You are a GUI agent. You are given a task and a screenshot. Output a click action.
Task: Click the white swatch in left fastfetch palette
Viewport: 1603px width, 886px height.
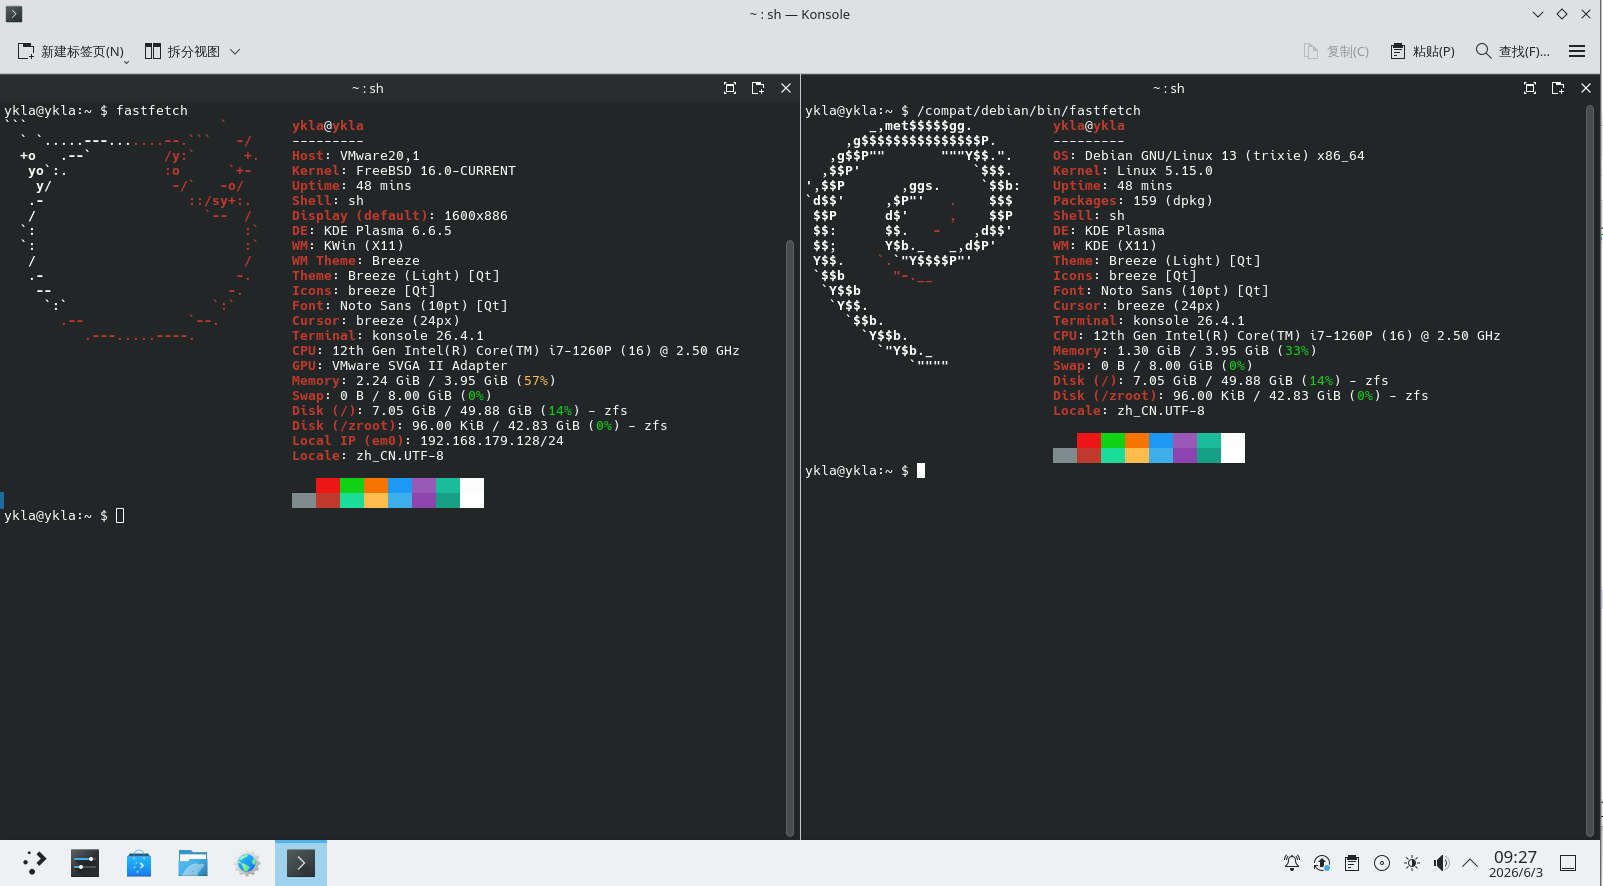472,493
